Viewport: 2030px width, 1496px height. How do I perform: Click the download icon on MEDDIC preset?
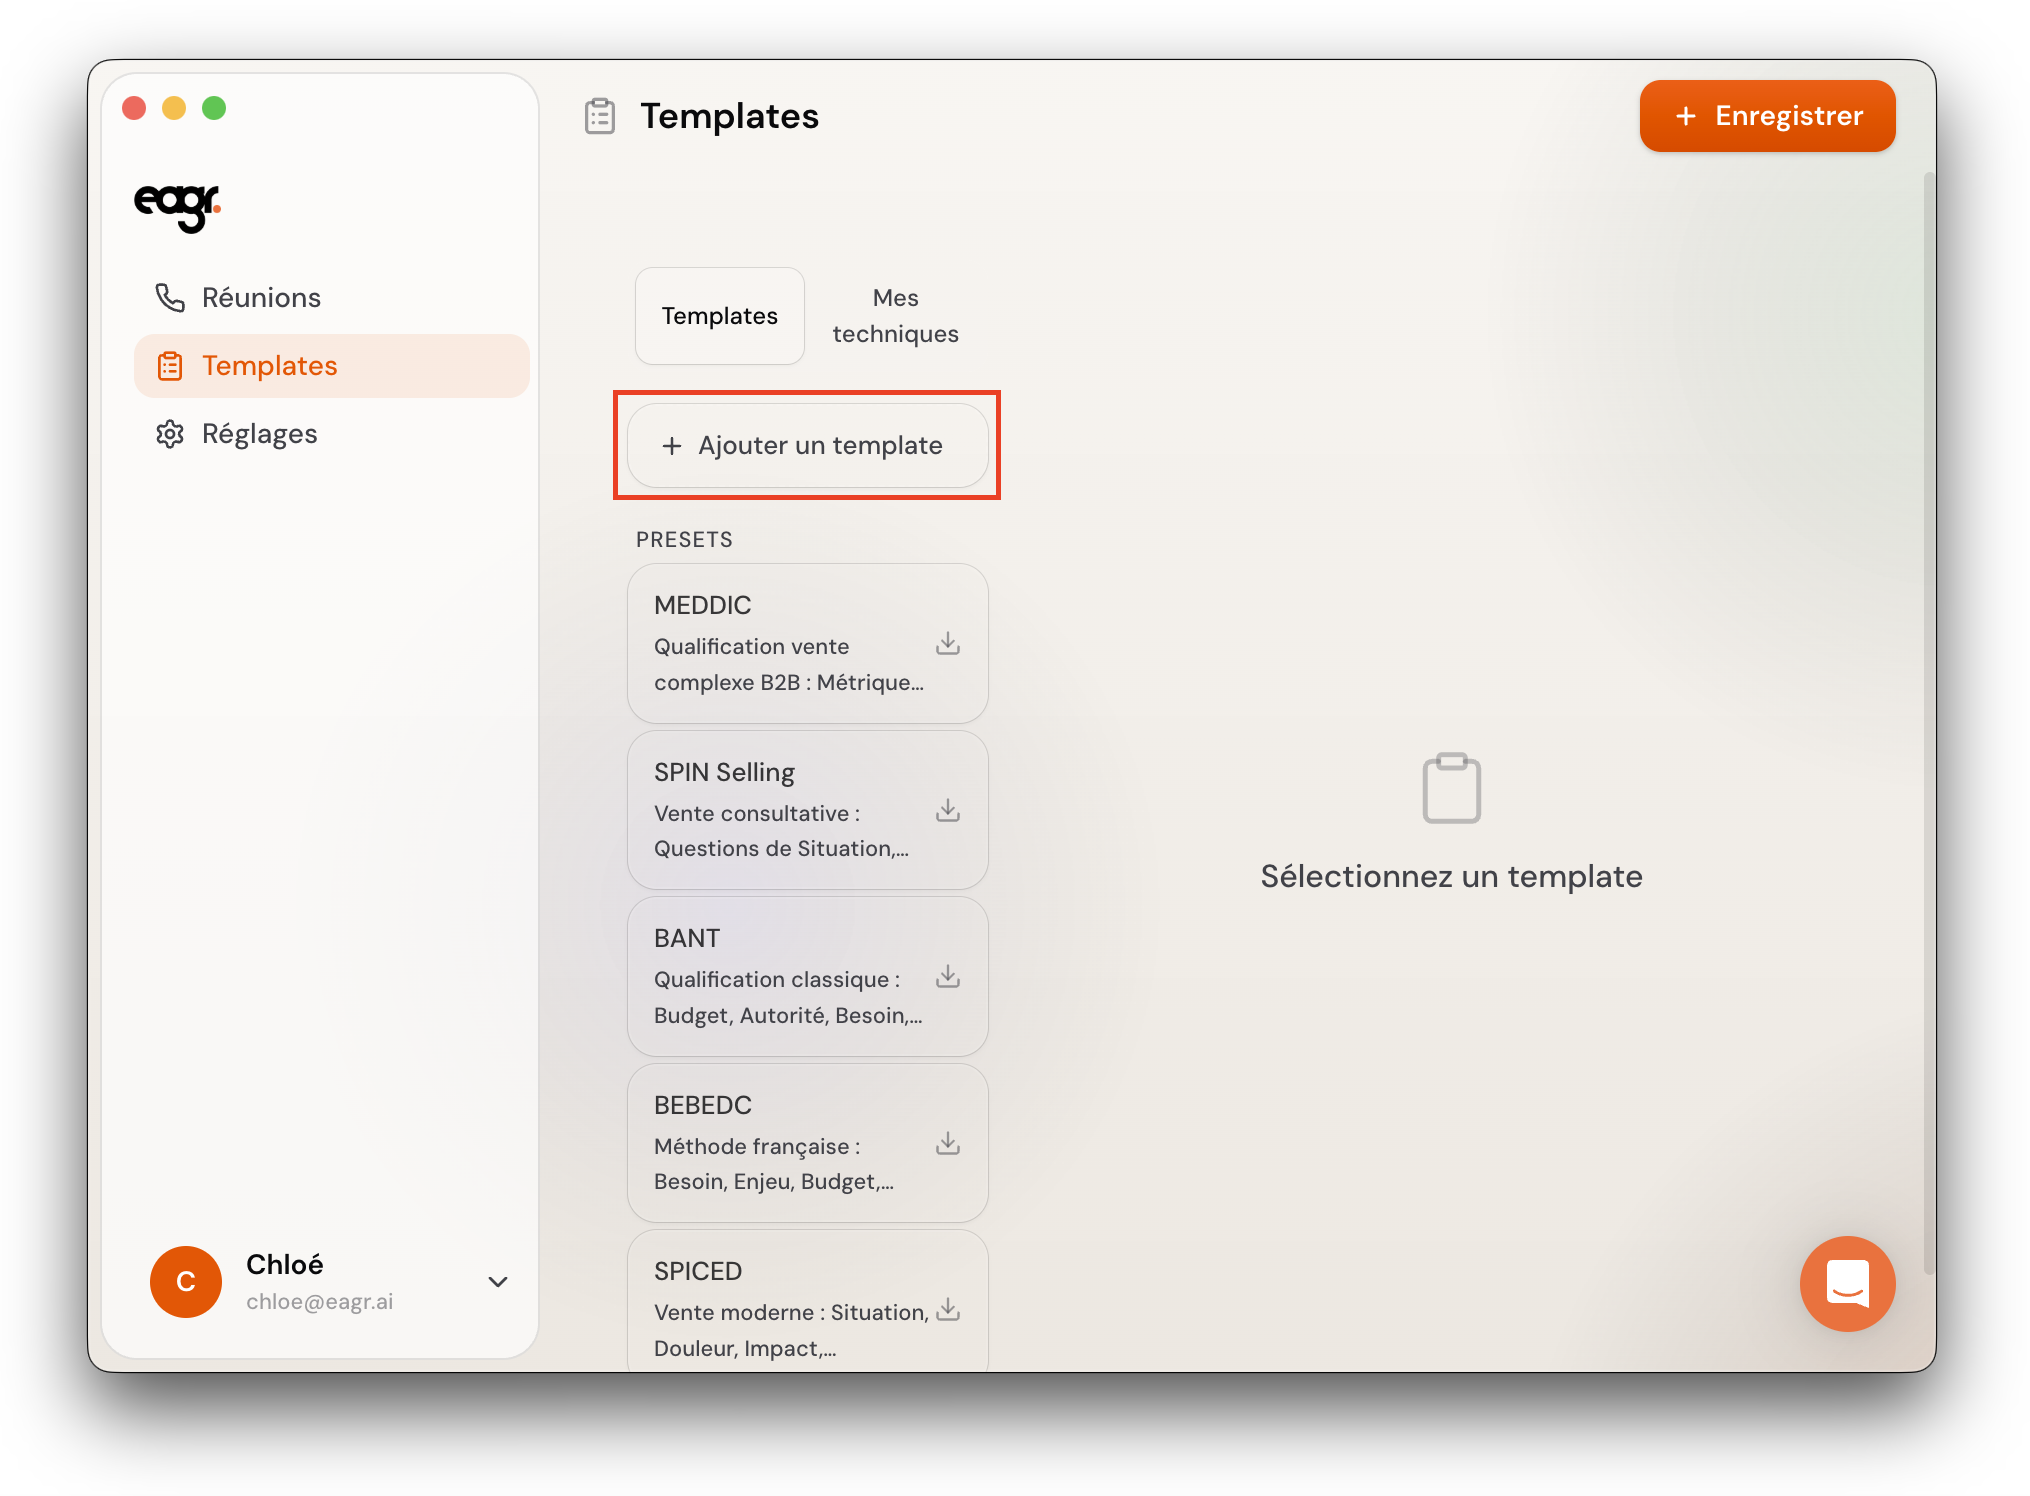[947, 644]
